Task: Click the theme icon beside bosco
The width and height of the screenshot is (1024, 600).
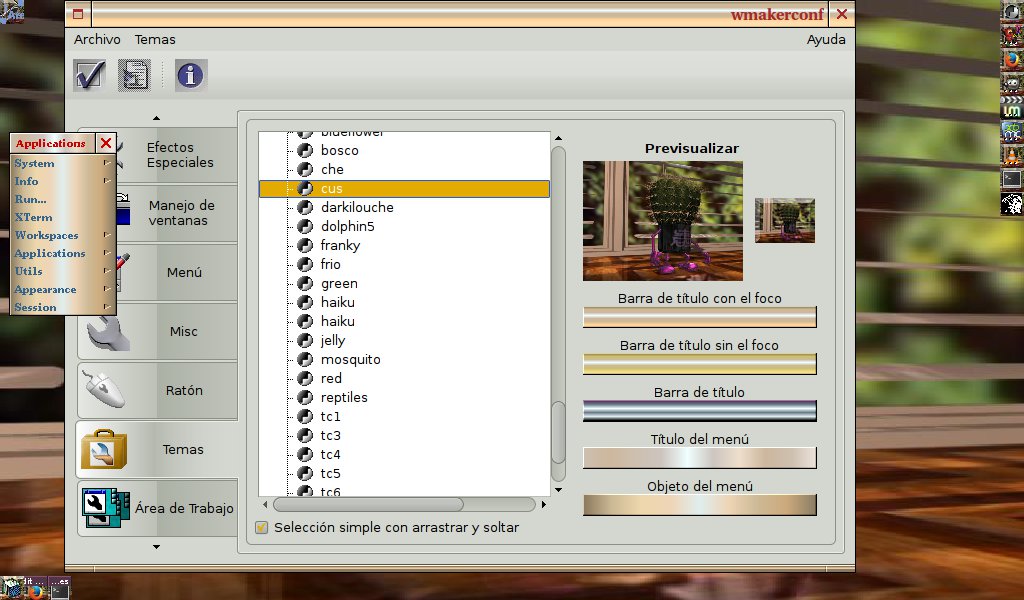Action: coord(305,150)
